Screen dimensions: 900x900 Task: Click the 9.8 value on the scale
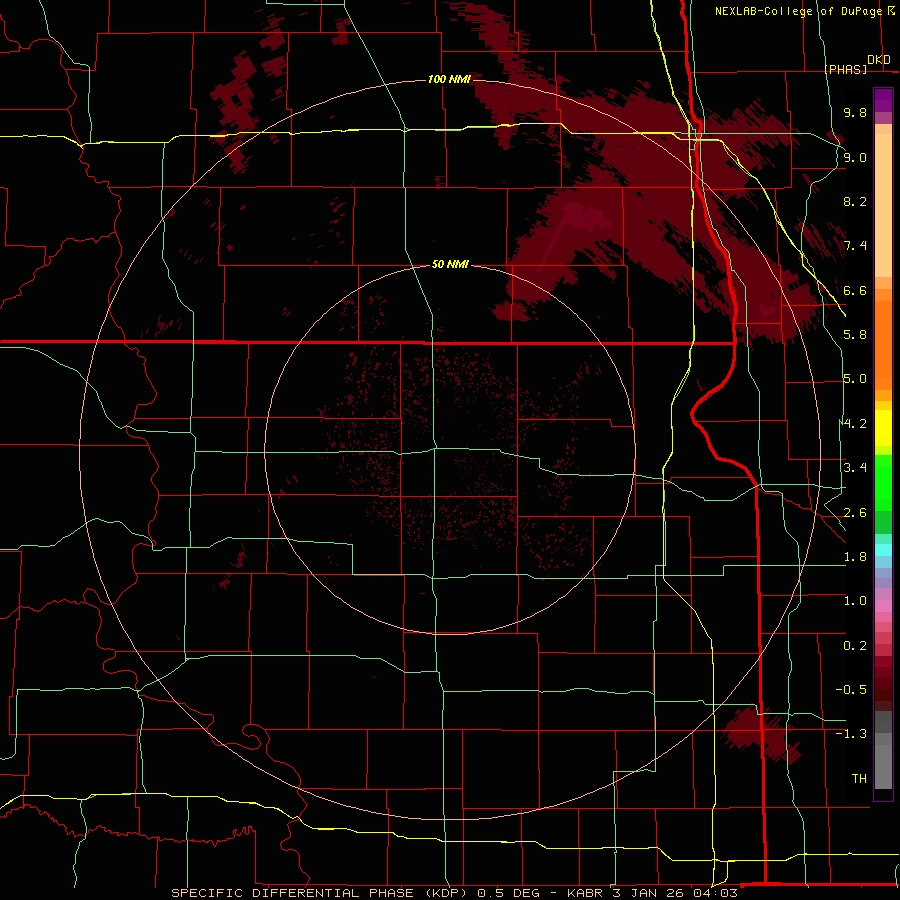(x=855, y=112)
